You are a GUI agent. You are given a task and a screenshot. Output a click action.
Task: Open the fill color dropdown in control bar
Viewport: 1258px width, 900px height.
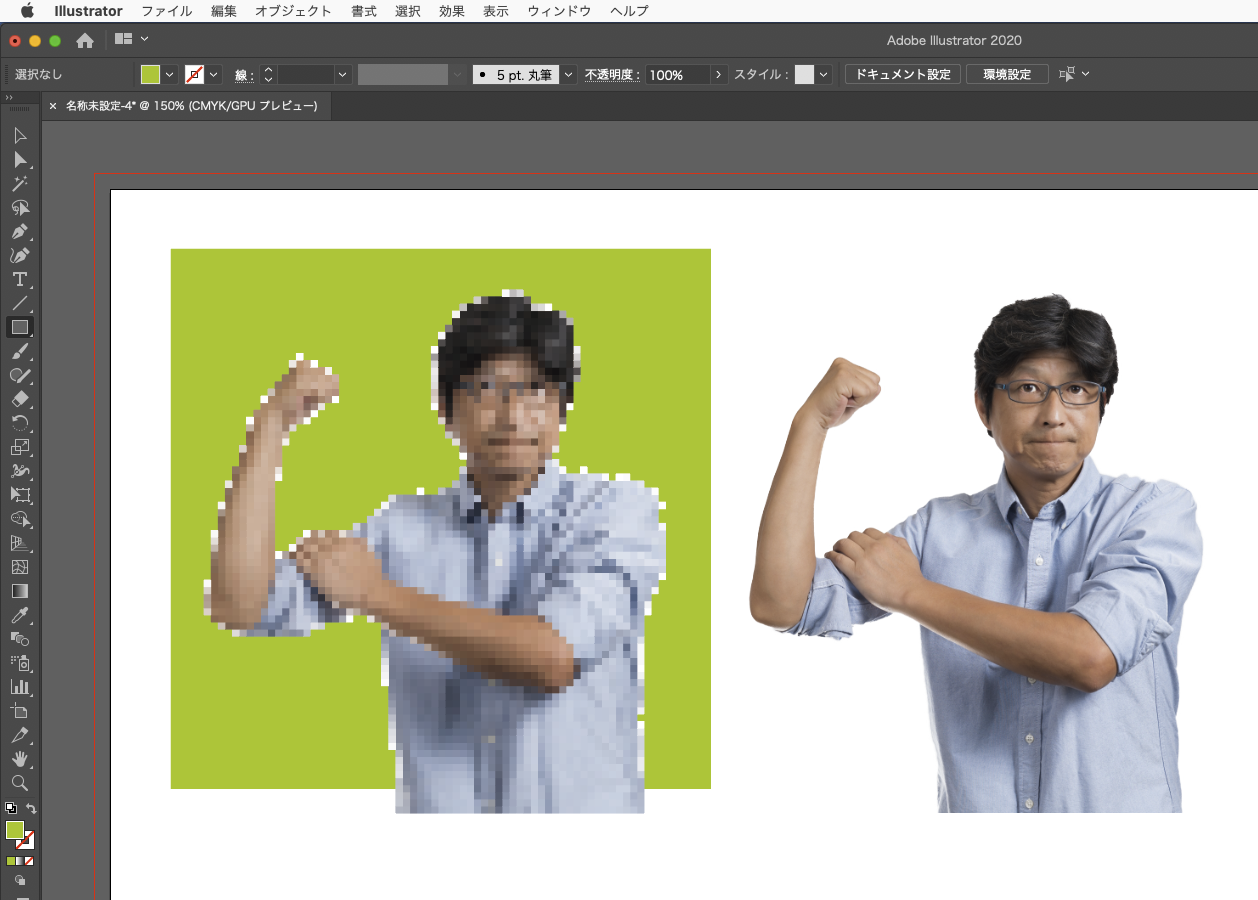[169, 75]
